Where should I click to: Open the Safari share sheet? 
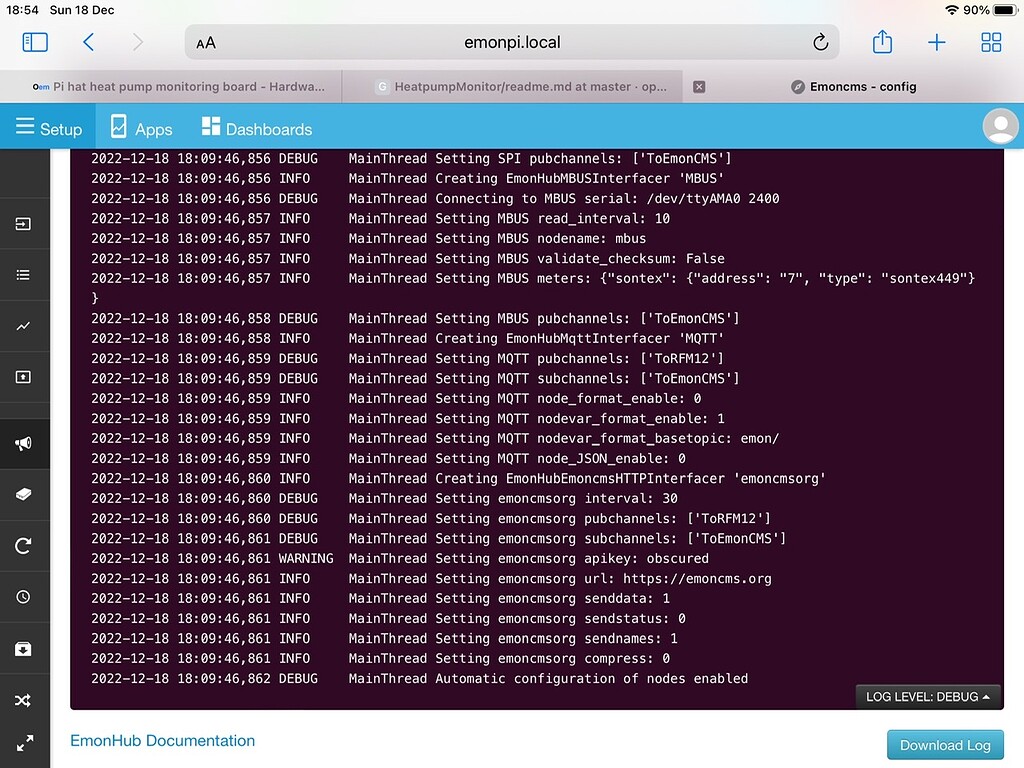click(x=882, y=41)
